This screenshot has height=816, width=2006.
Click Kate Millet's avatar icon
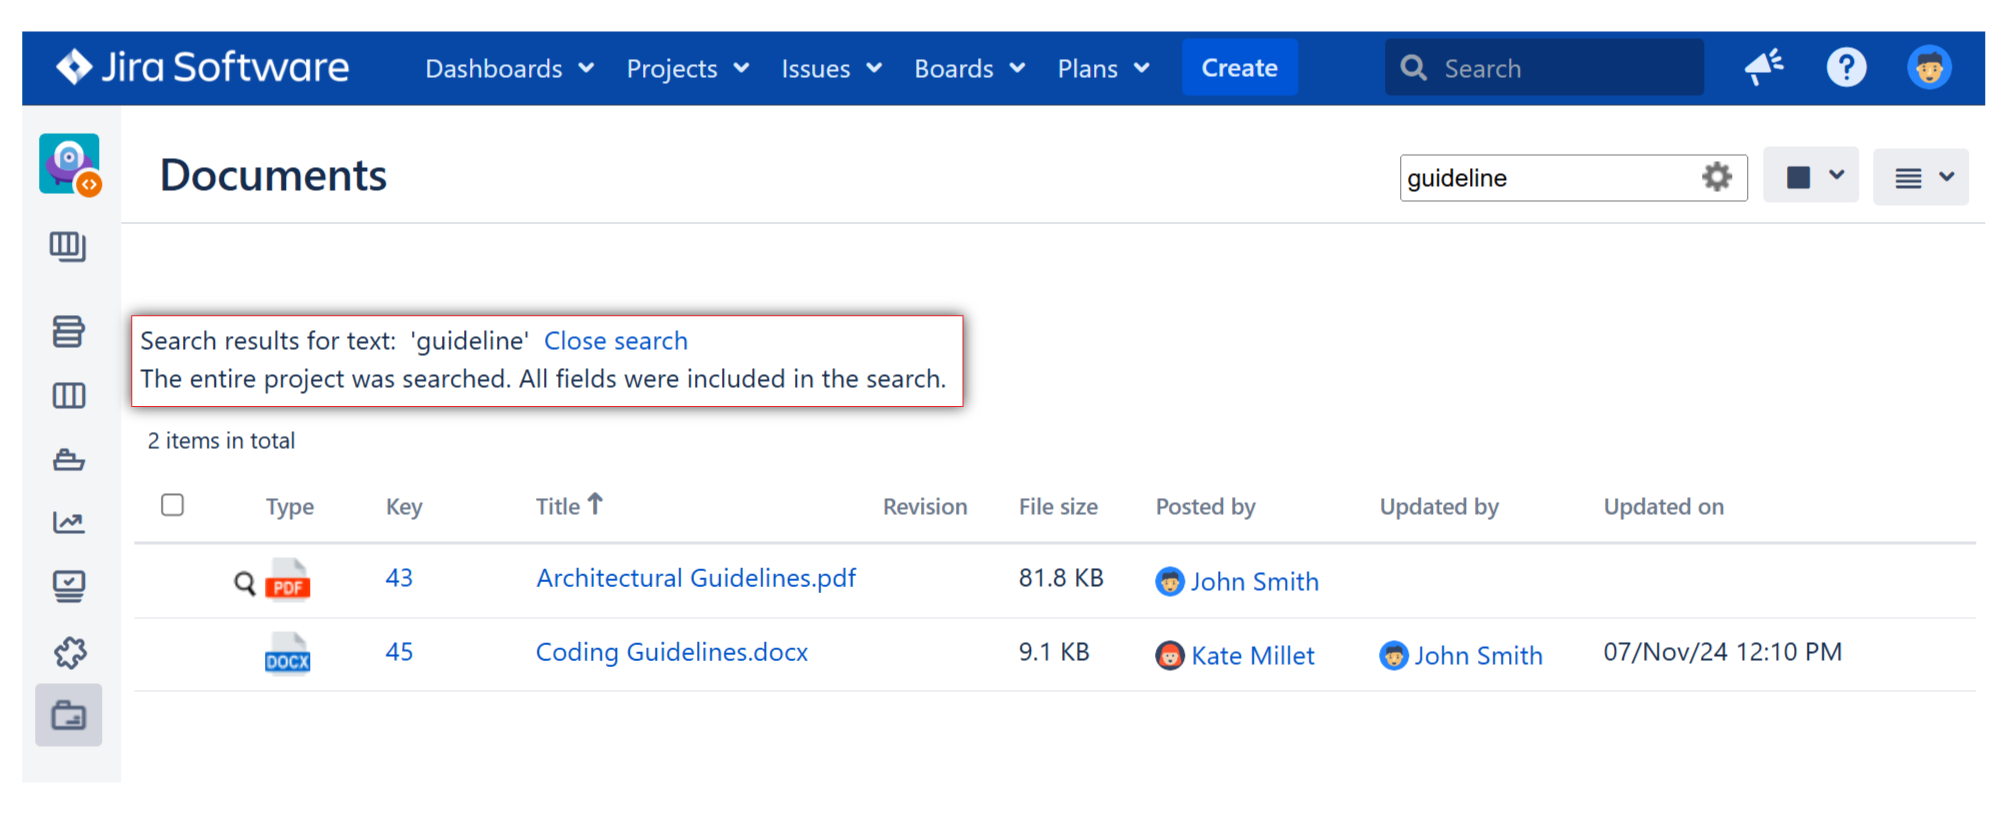click(1169, 655)
